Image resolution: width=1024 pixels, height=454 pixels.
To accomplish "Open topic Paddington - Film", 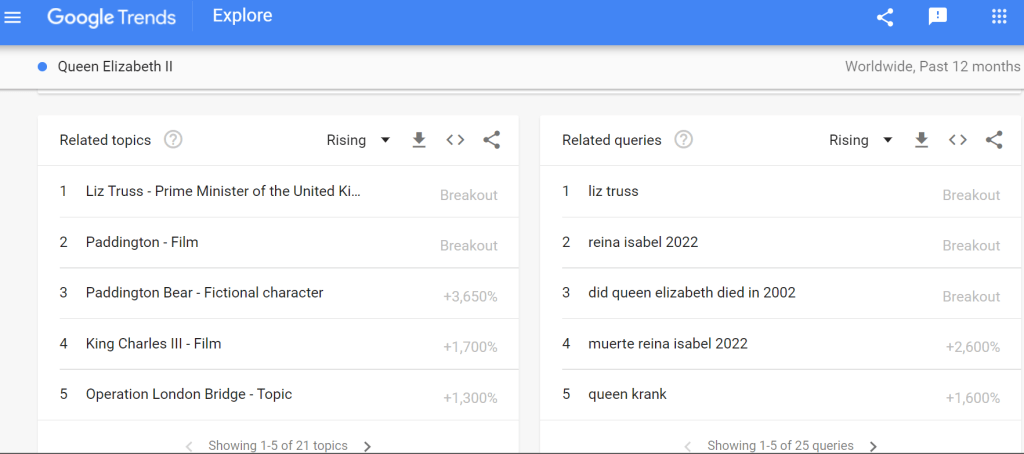I will pyautogui.click(x=142, y=242).
